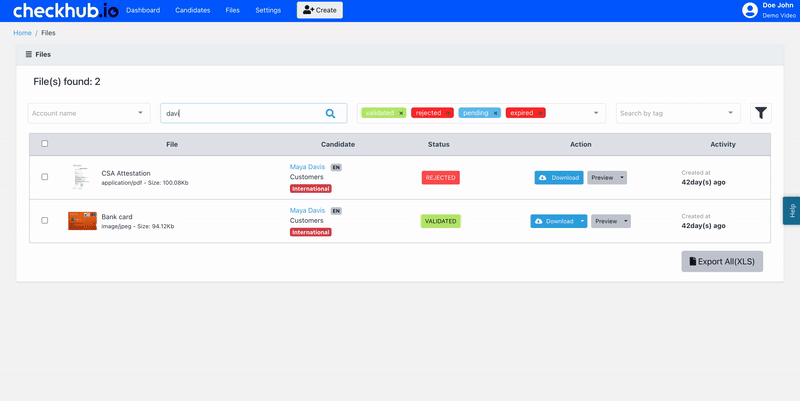Remove the validated status tag
800x401 pixels.
click(401, 113)
